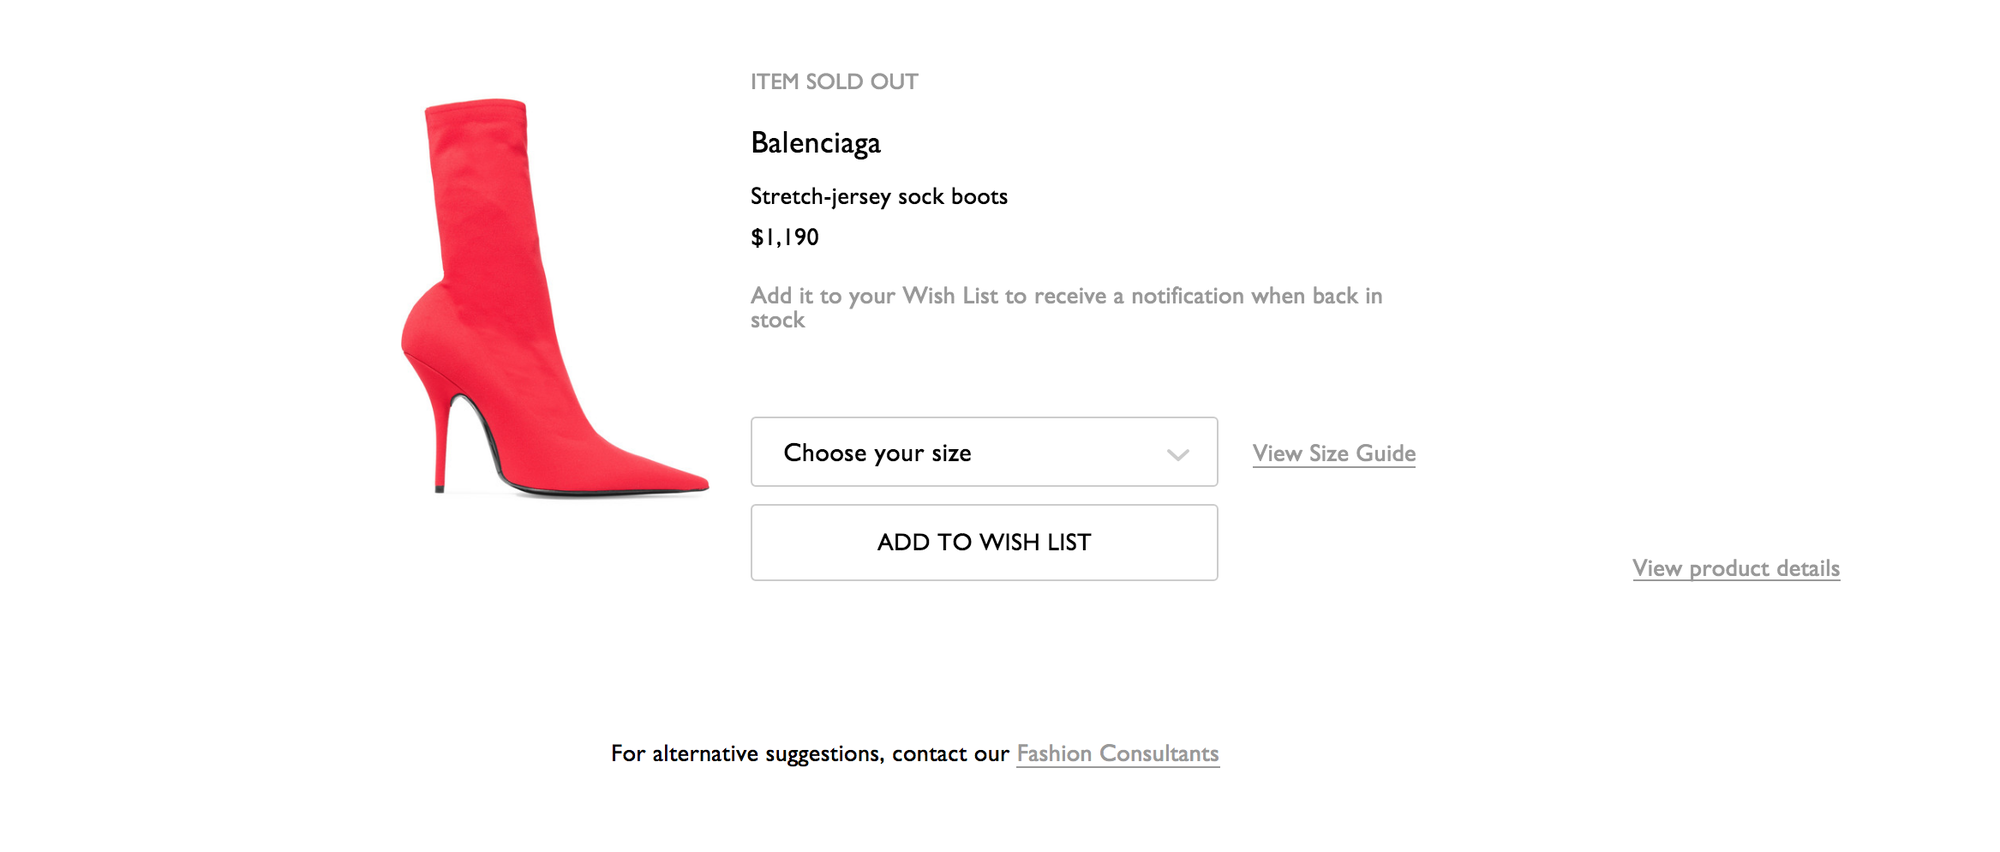Image resolution: width=2000 pixels, height=852 pixels.
Task: Click the wish list notification message
Action: 1066,307
